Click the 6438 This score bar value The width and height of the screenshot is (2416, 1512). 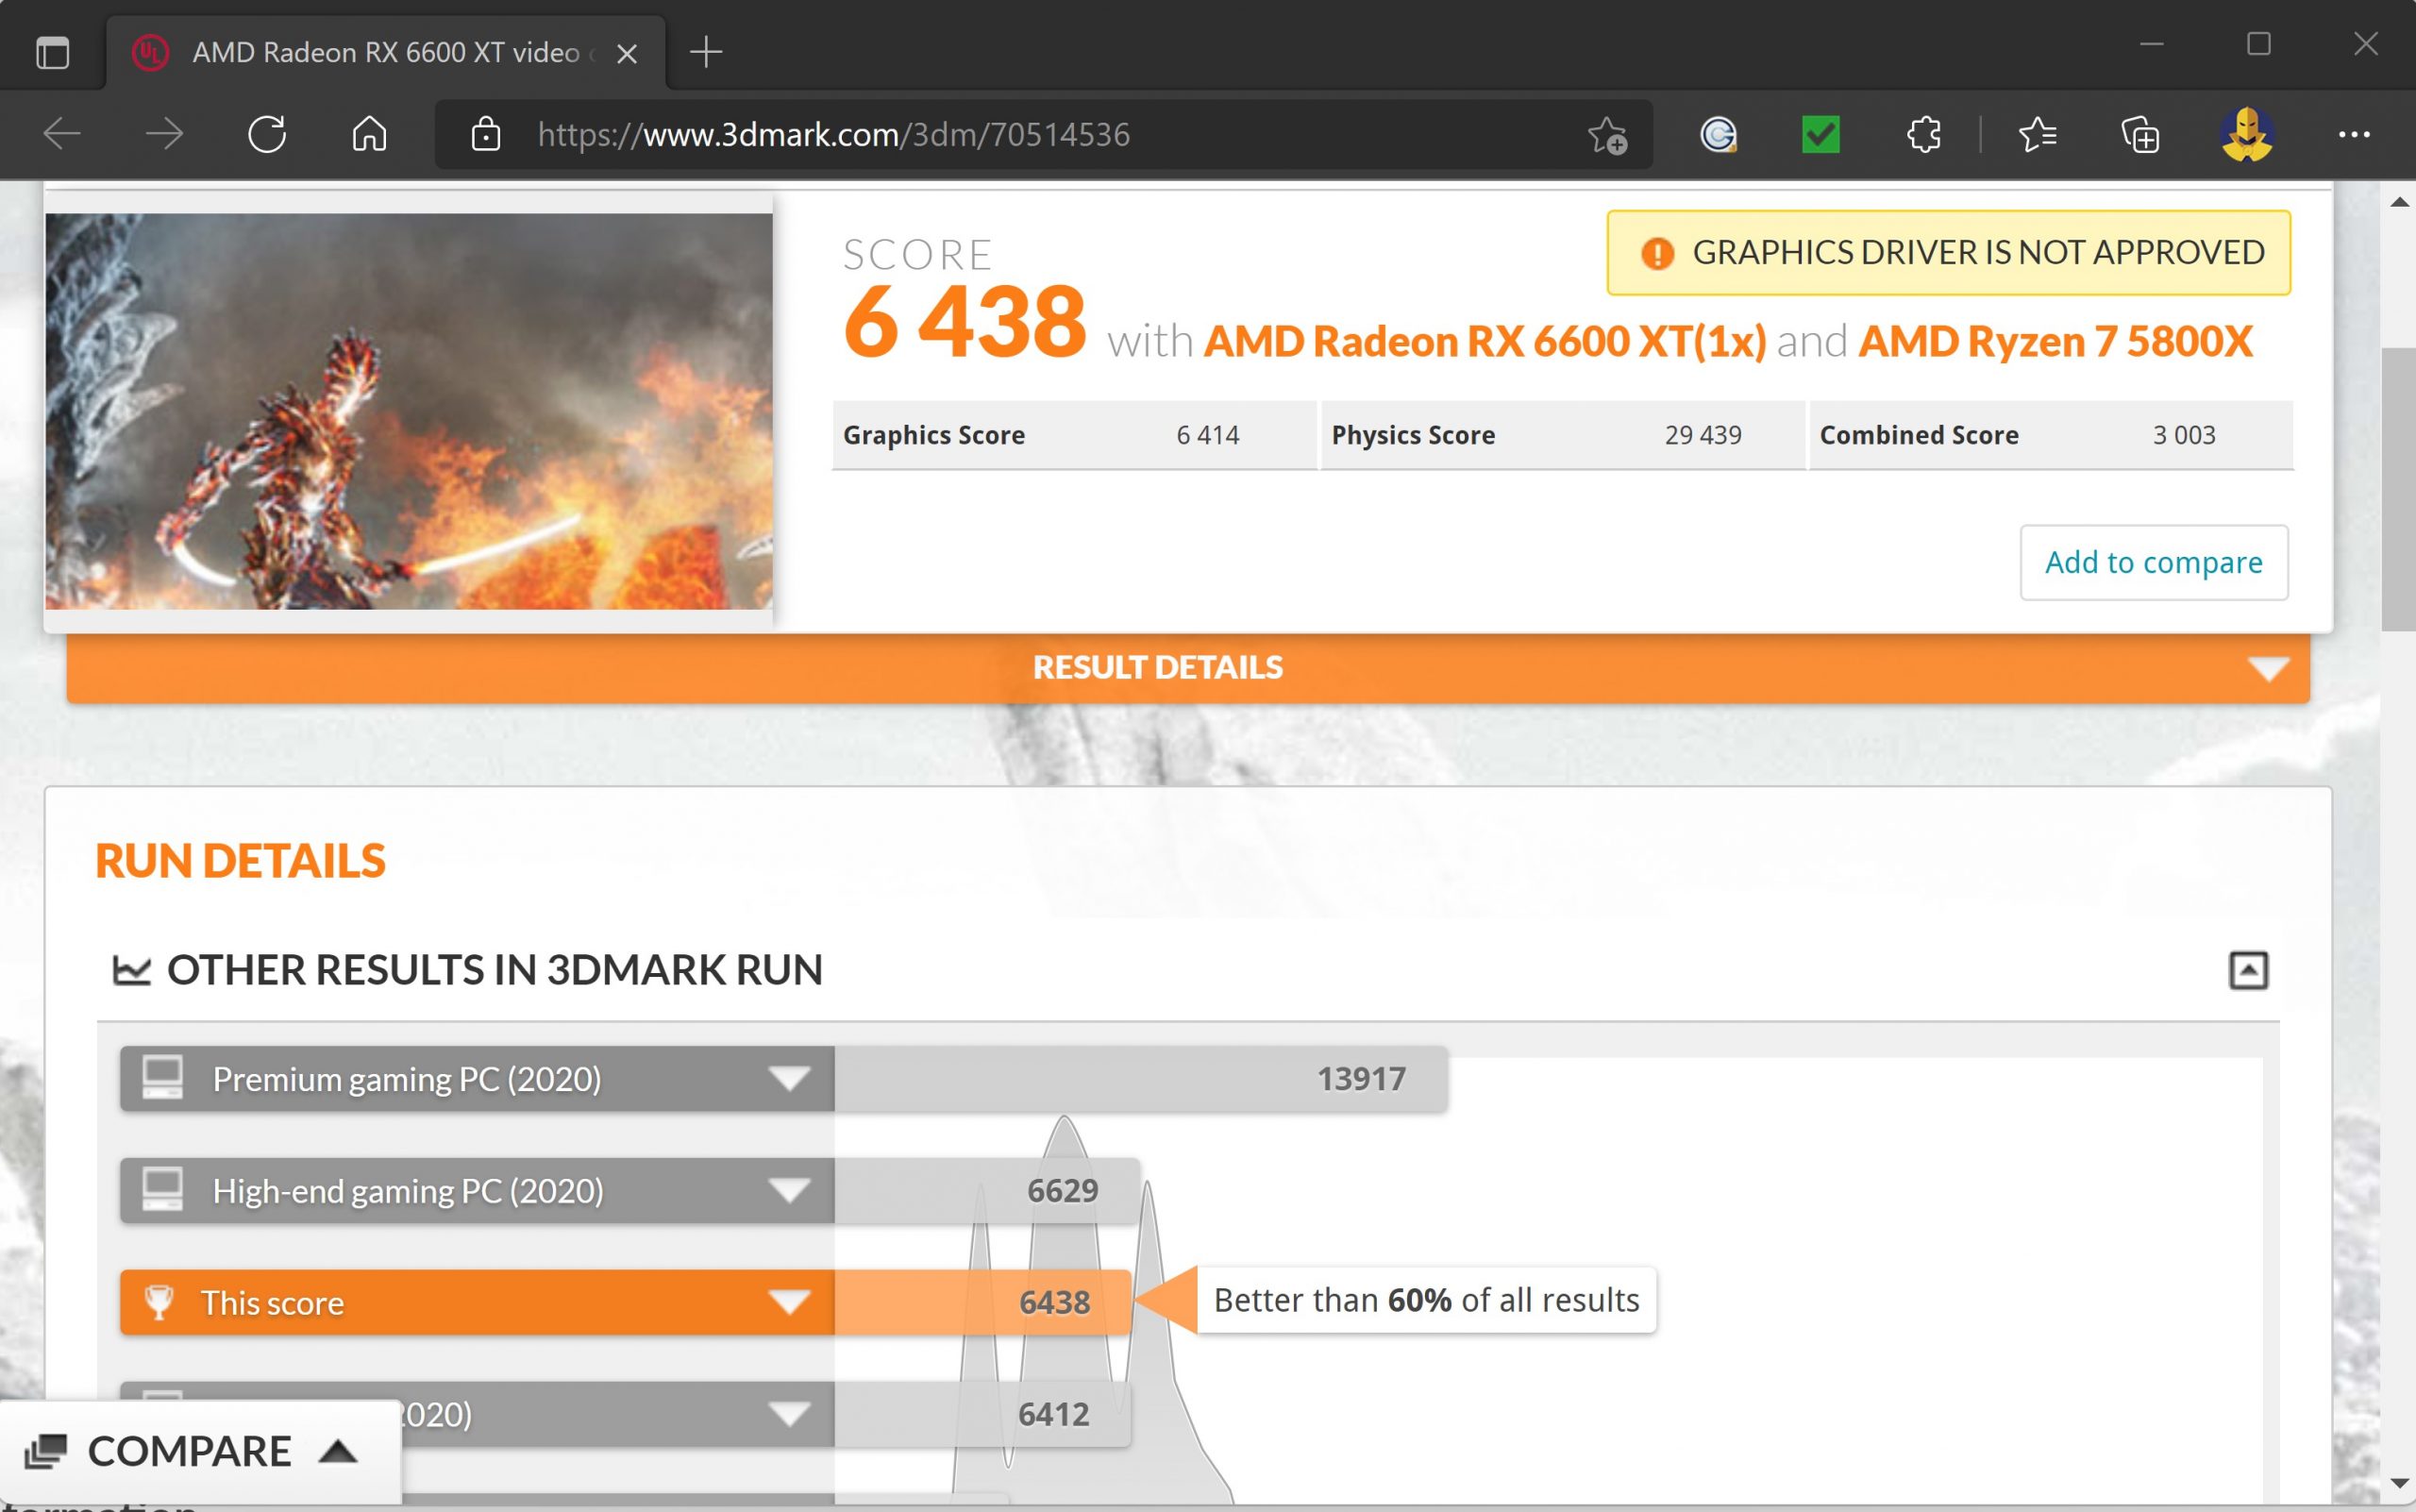1055,1303
